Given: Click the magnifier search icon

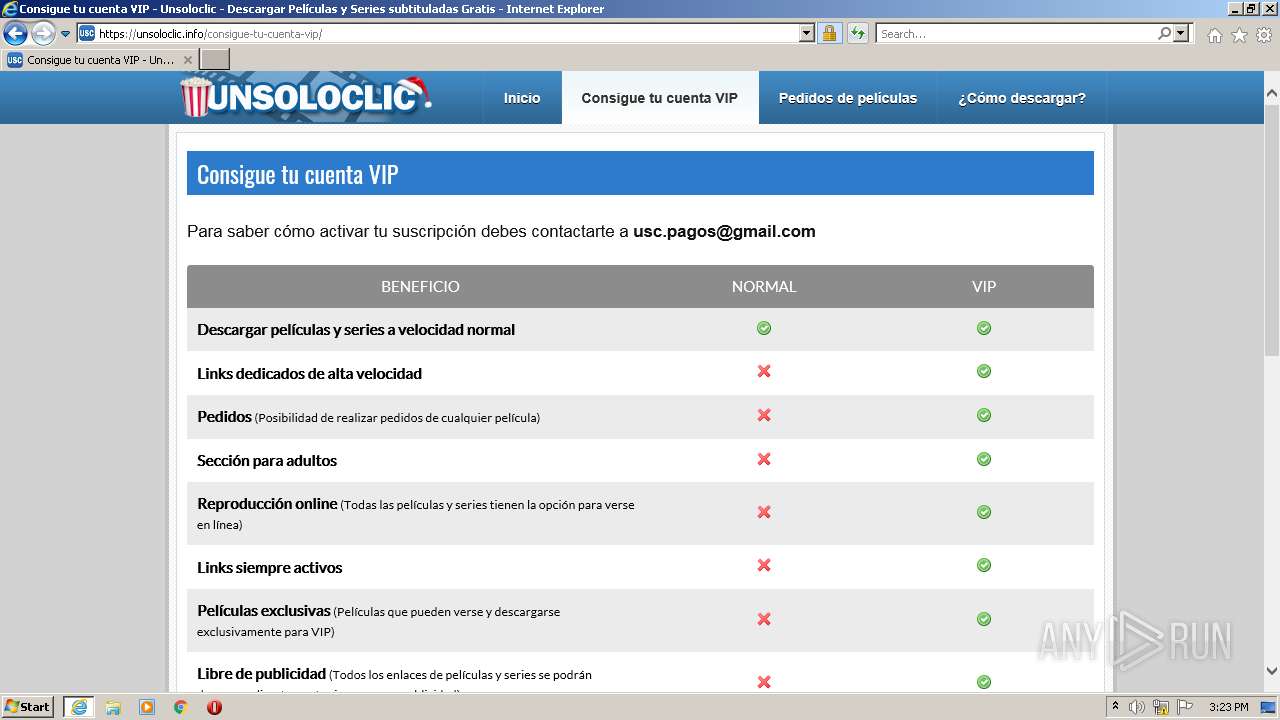Looking at the screenshot, I should 1164,33.
